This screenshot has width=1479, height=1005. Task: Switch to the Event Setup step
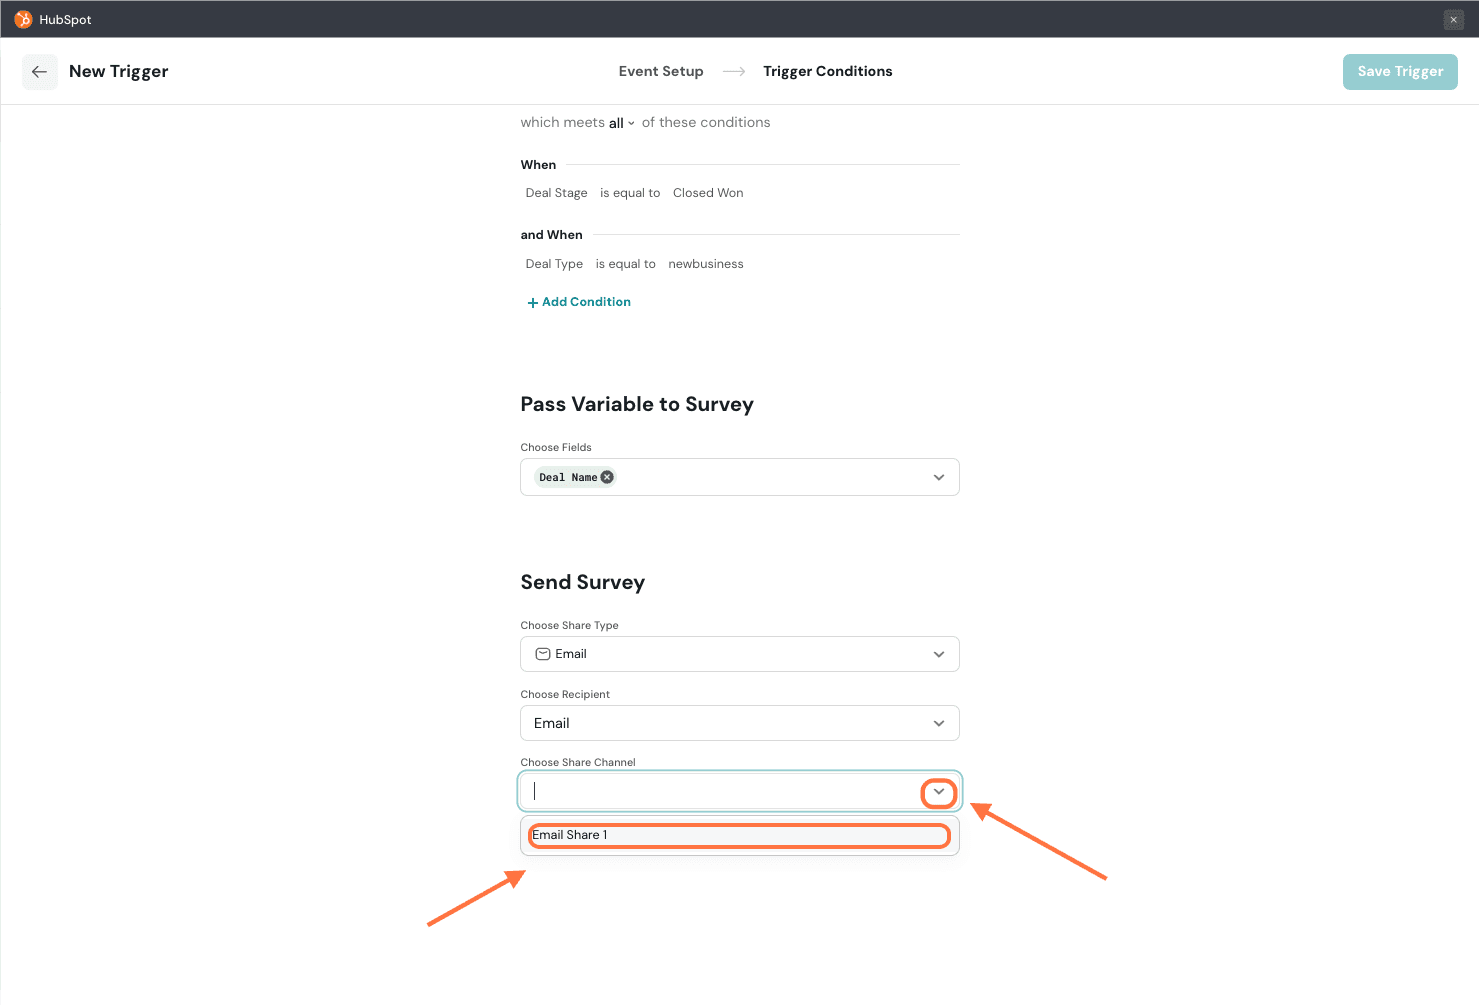(660, 71)
